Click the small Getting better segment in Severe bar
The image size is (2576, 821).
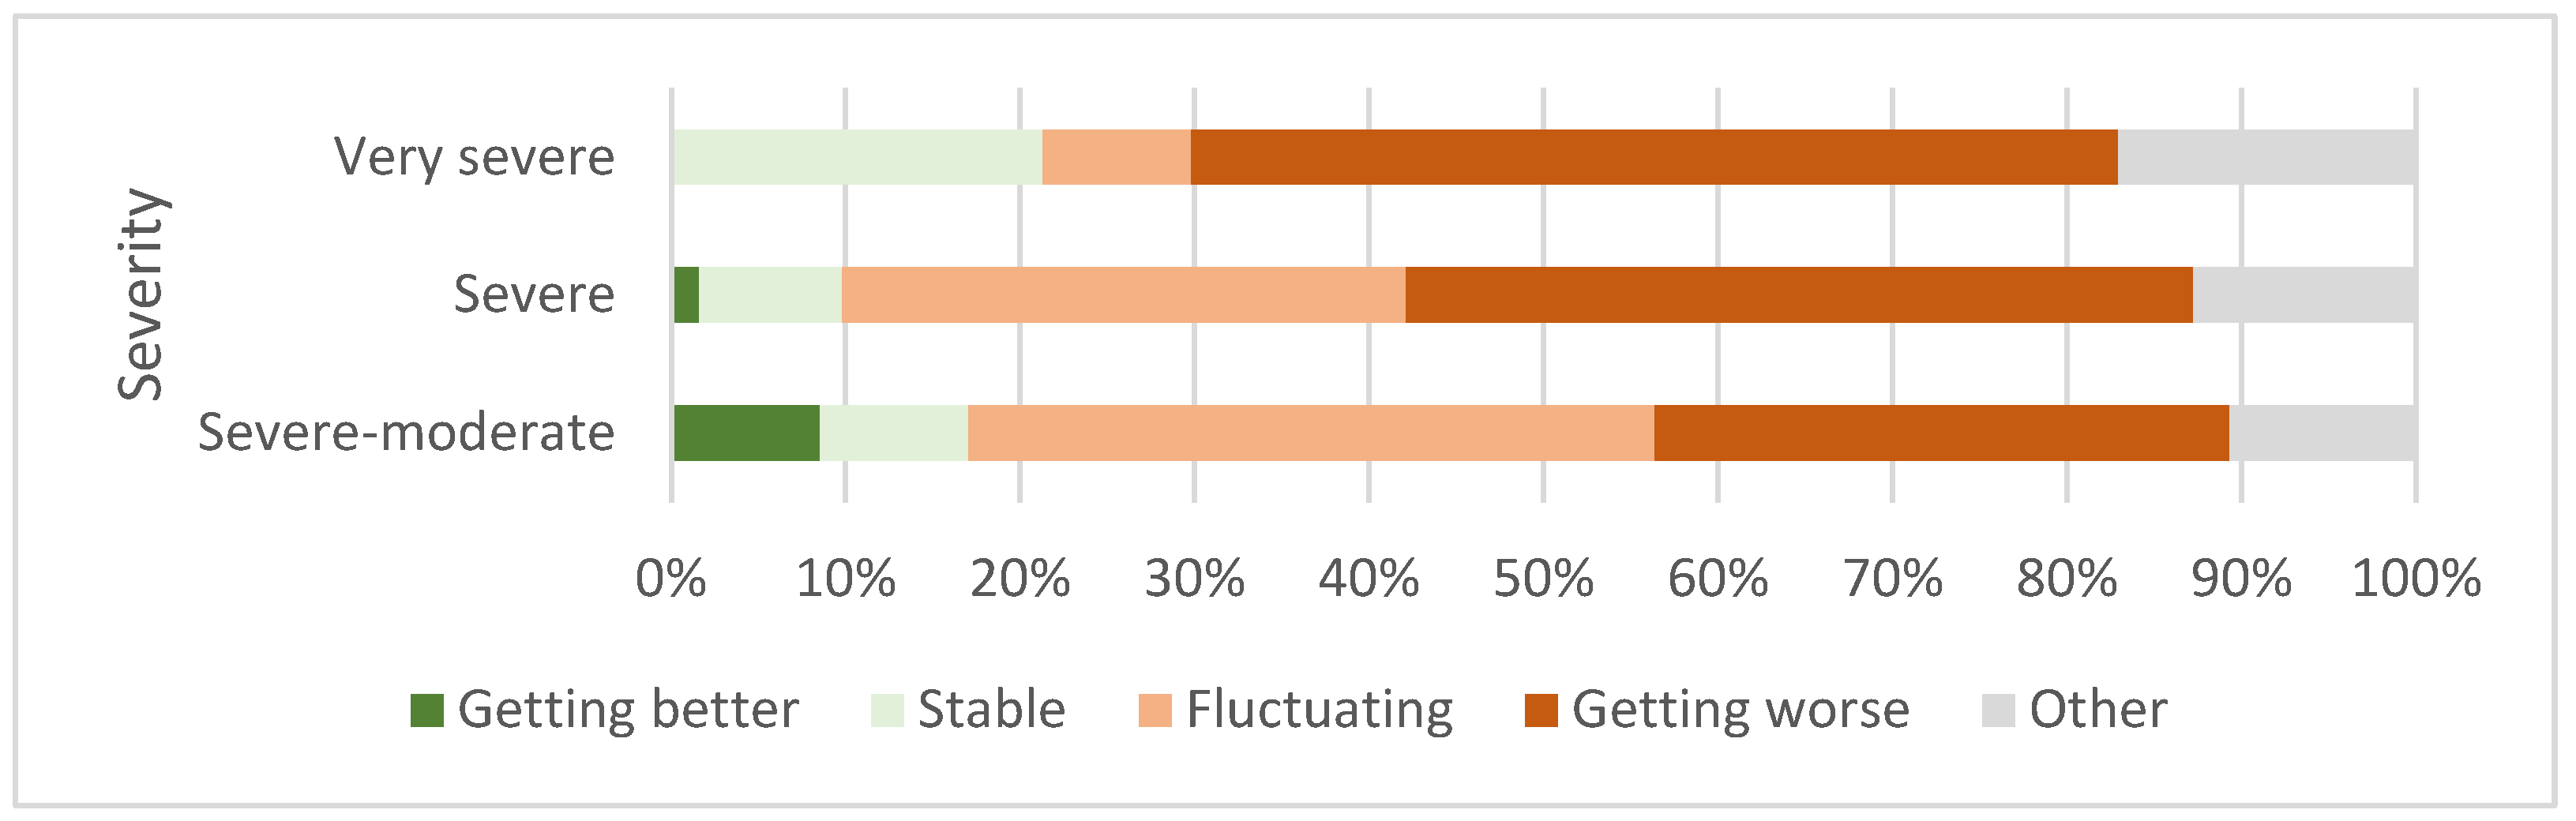pyautogui.click(x=686, y=295)
